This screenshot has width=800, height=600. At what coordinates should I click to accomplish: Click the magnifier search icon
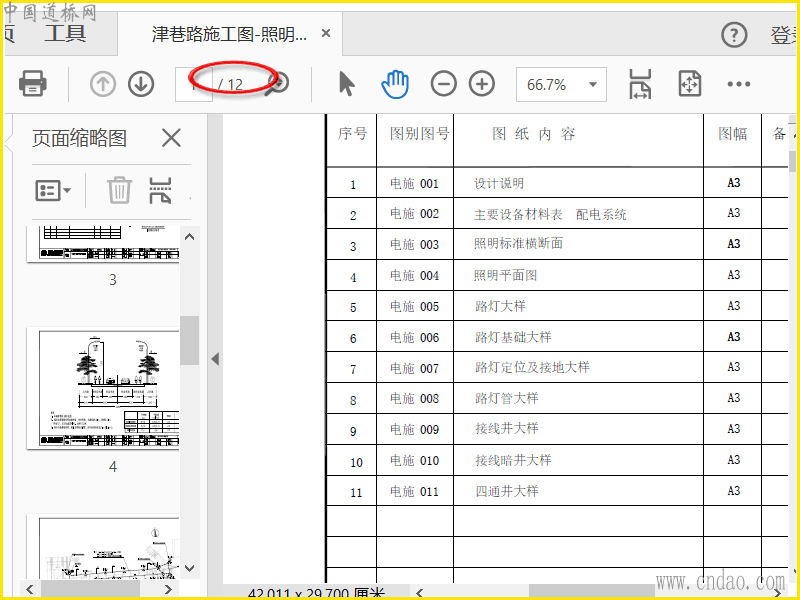click(x=279, y=83)
